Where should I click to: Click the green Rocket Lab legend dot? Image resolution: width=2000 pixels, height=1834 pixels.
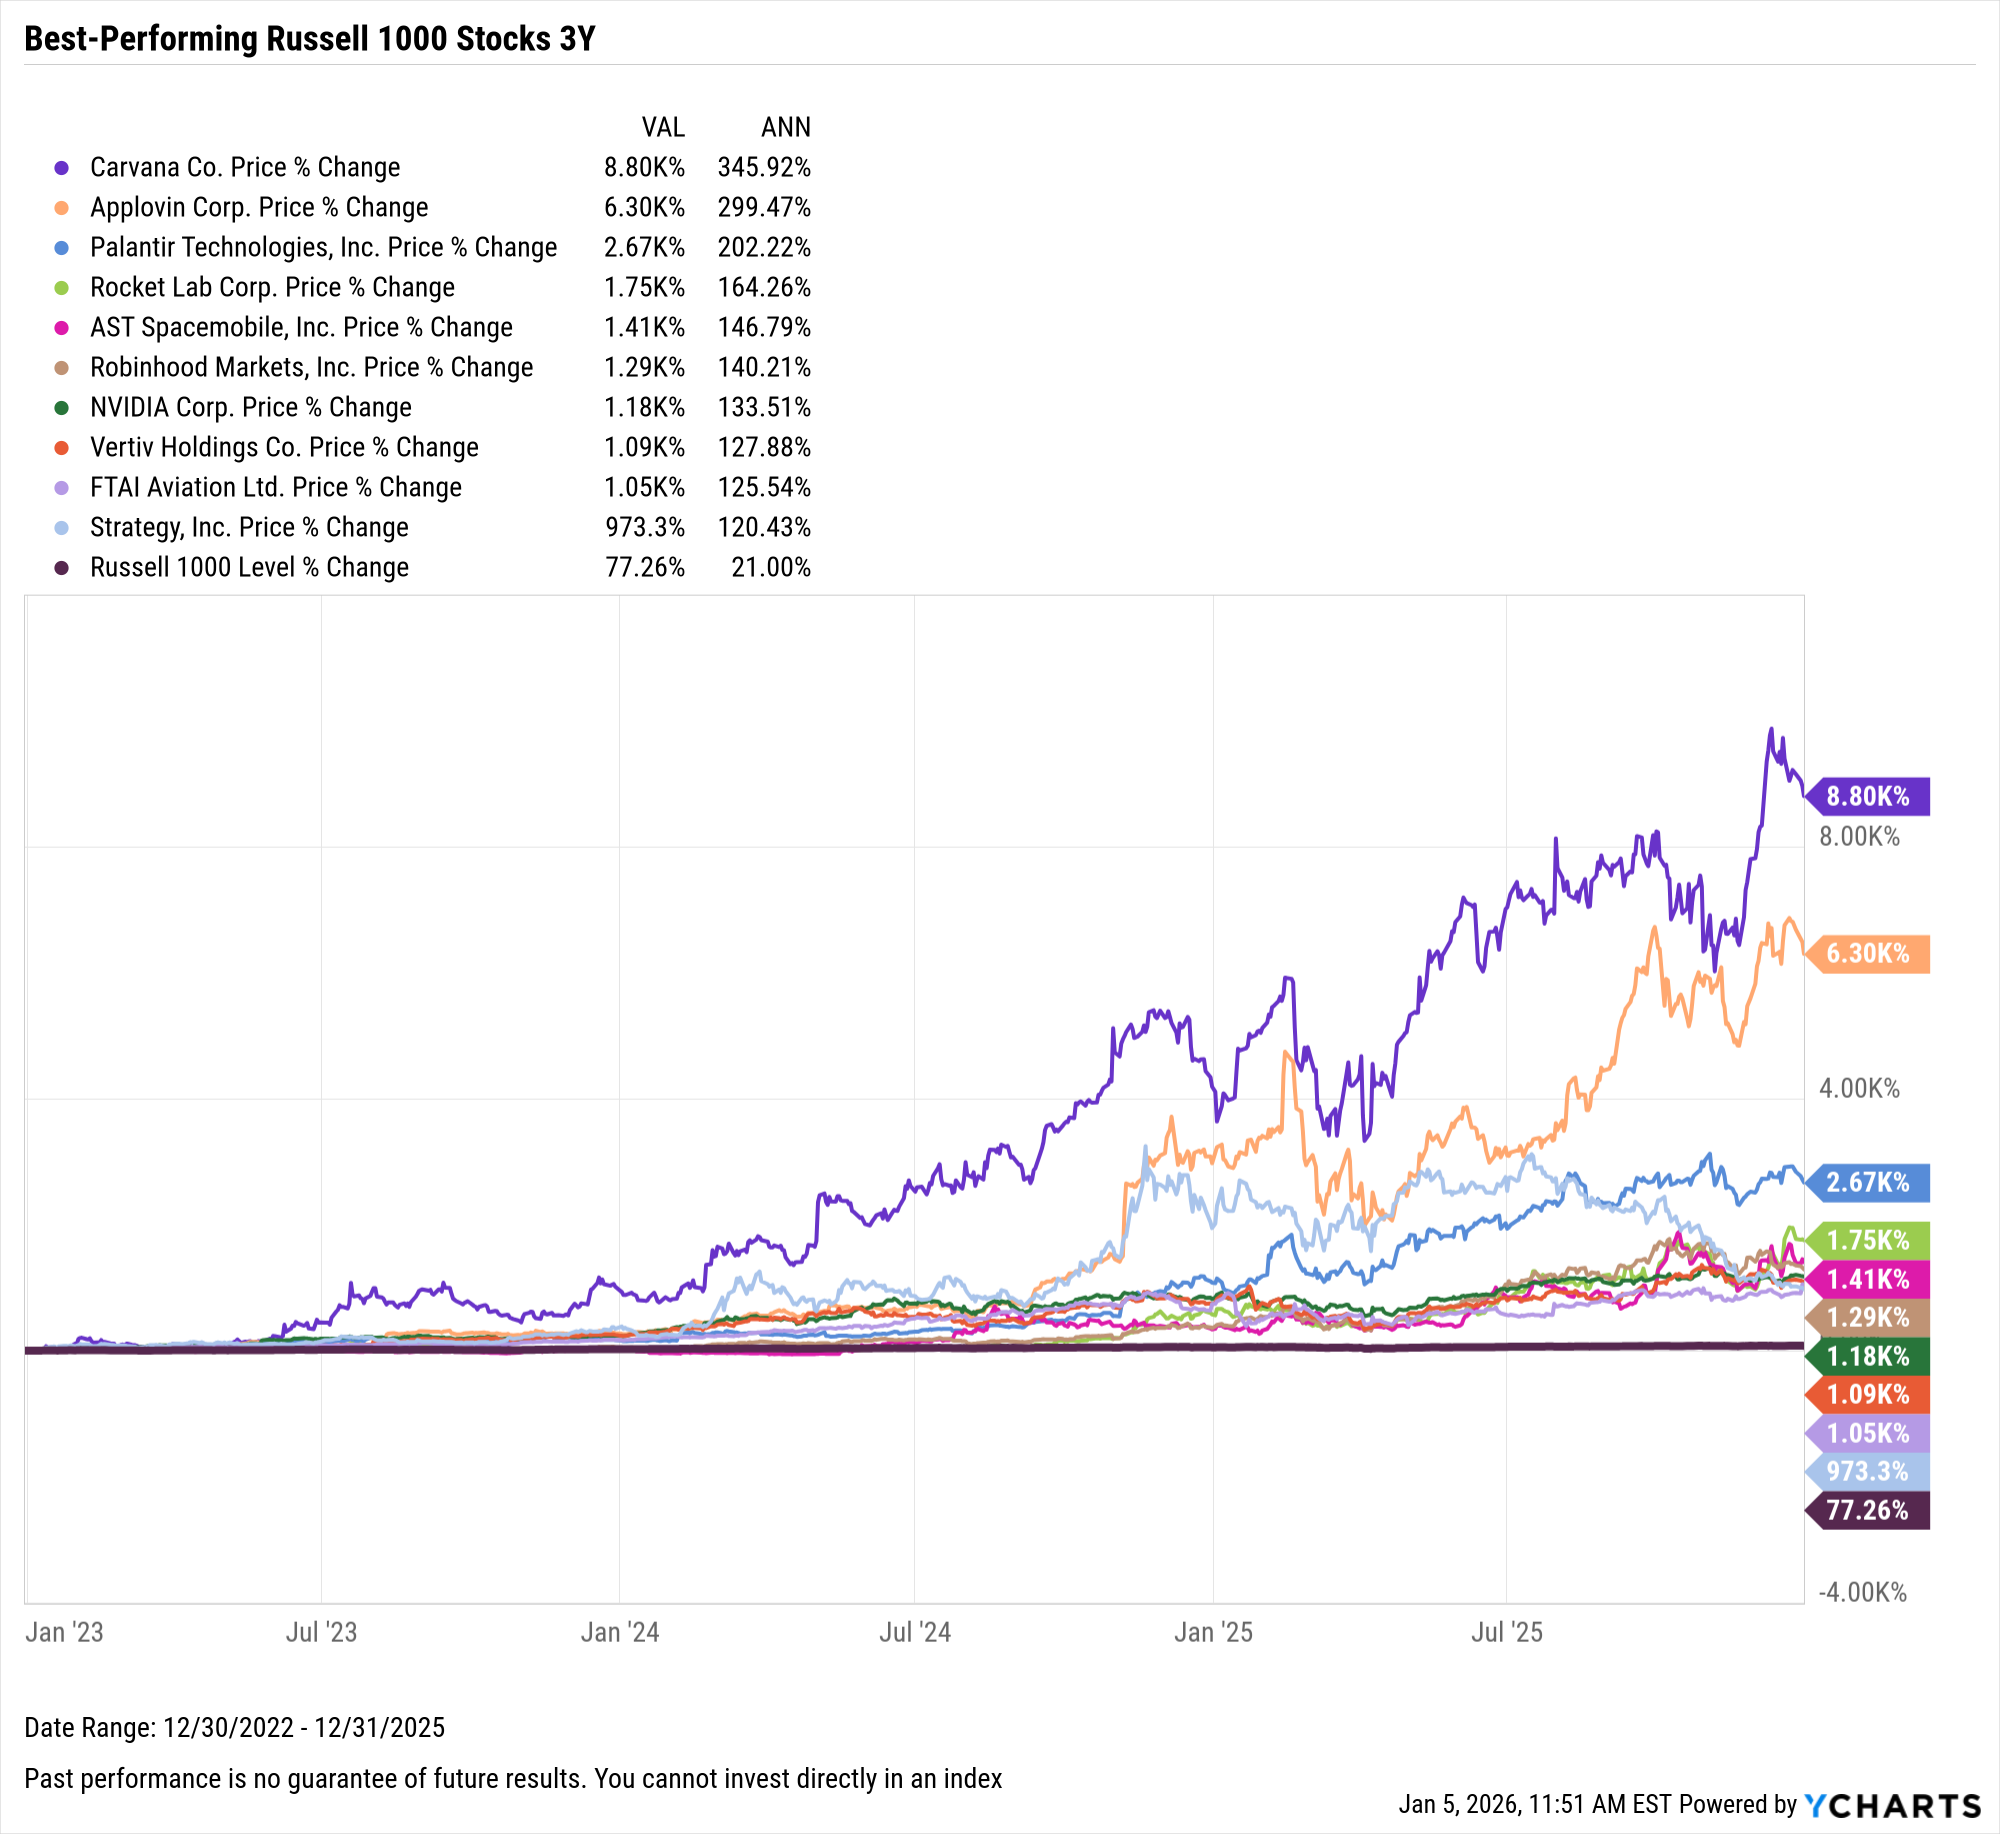pyautogui.click(x=62, y=288)
